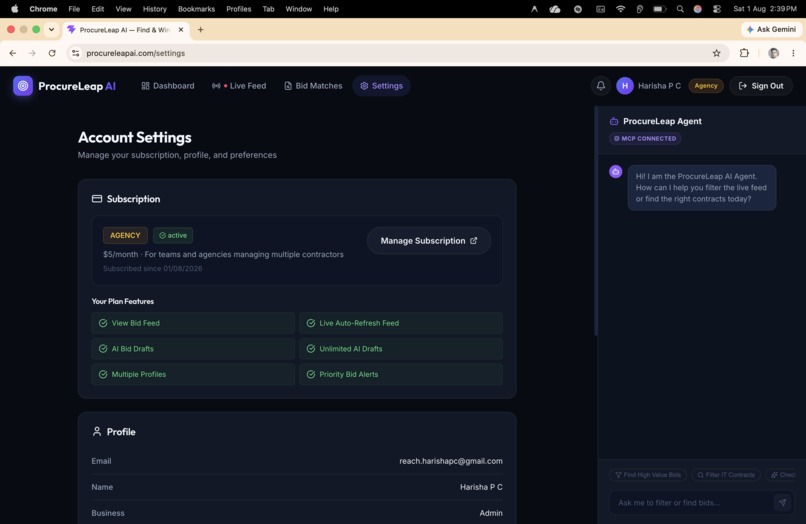Click the Wi-Fi status icon
This screenshot has height=524, width=806.
(620, 9)
